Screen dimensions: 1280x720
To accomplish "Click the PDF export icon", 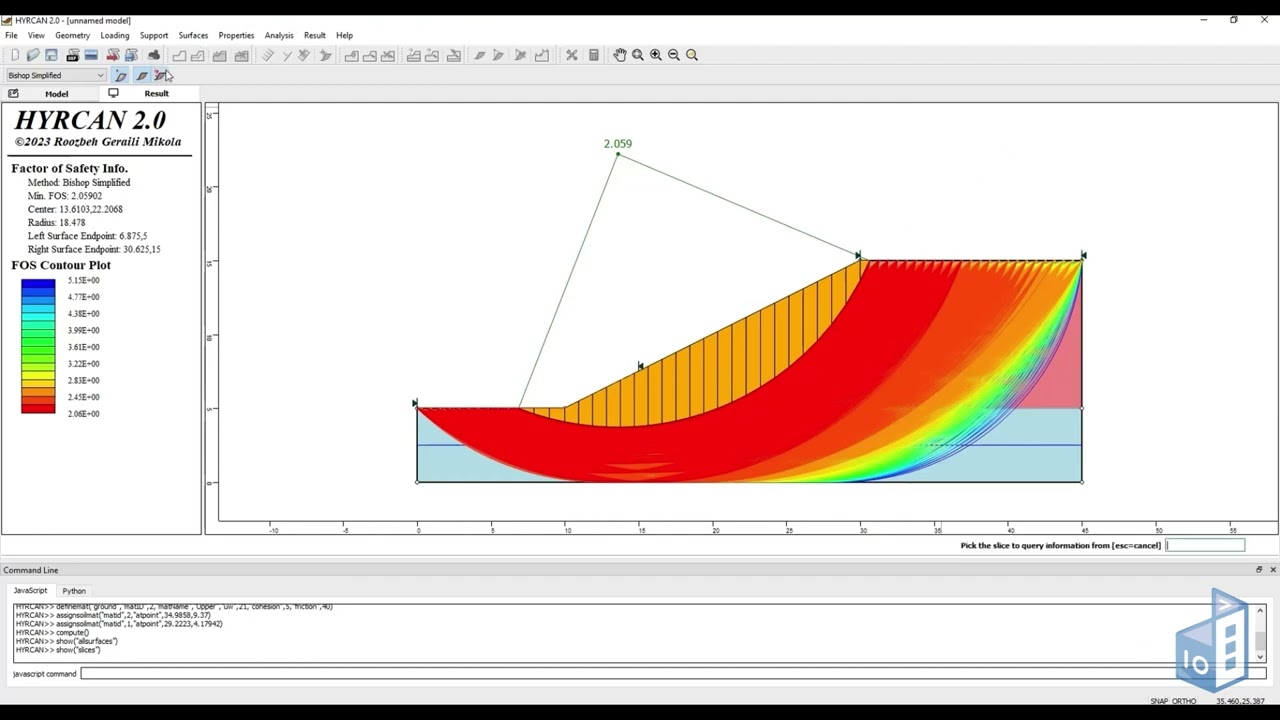I will tap(73, 55).
